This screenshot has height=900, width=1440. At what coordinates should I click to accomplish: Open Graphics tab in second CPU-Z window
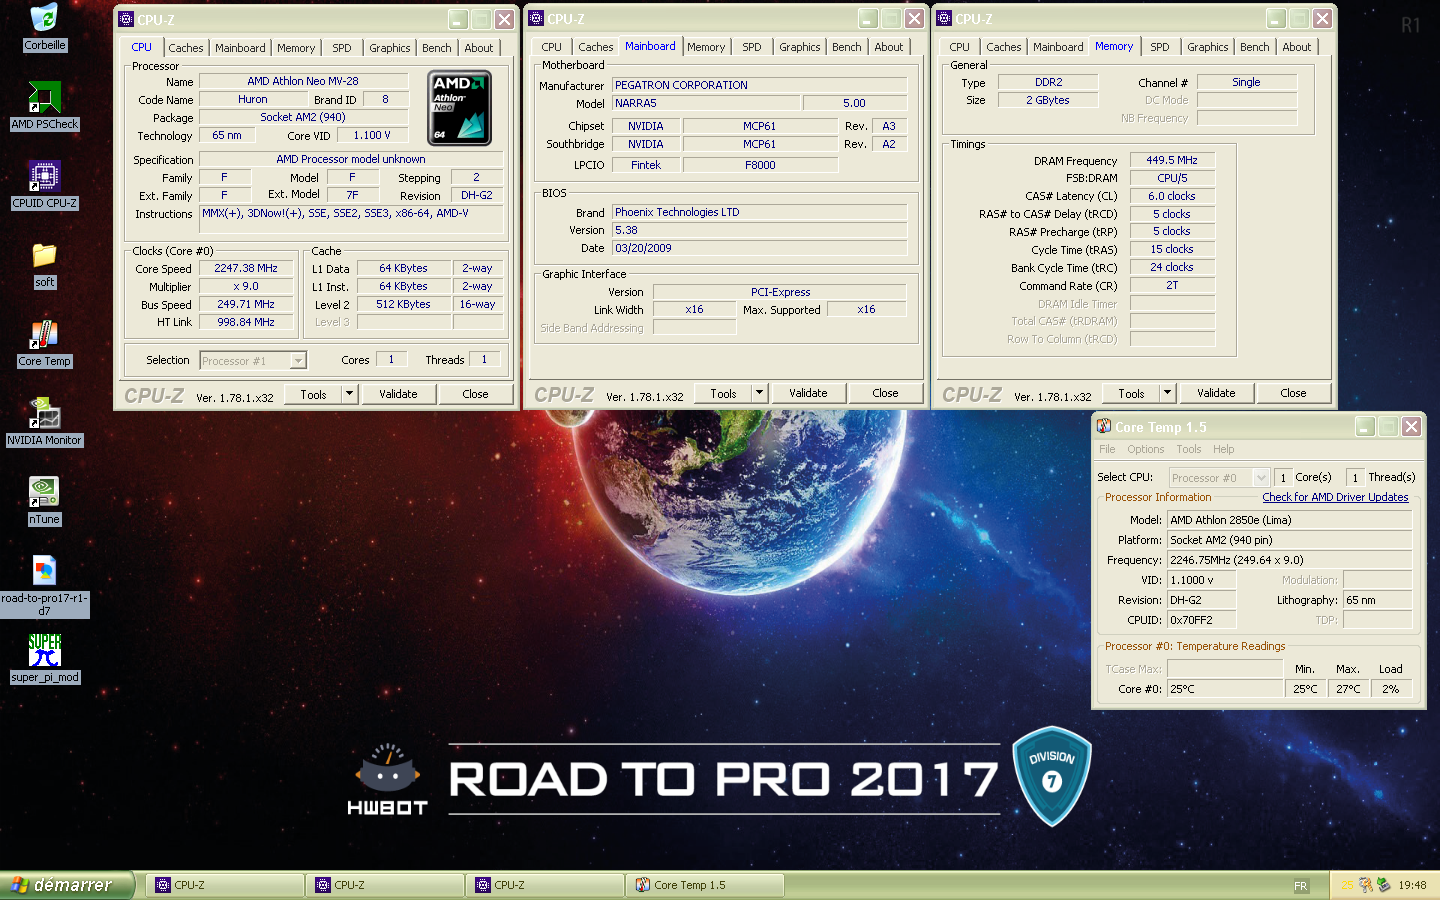point(800,47)
